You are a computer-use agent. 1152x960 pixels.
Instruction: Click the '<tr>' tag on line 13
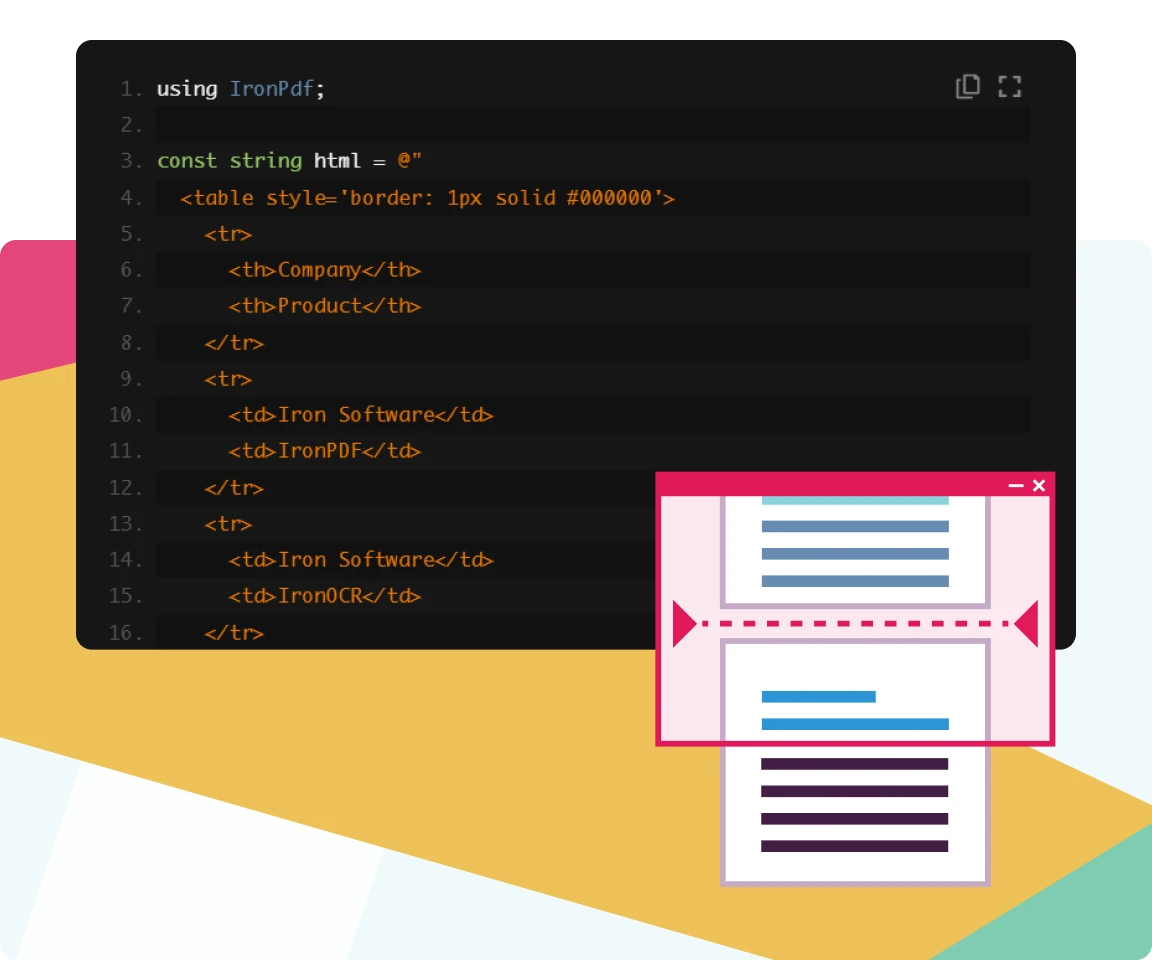(x=228, y=523)
